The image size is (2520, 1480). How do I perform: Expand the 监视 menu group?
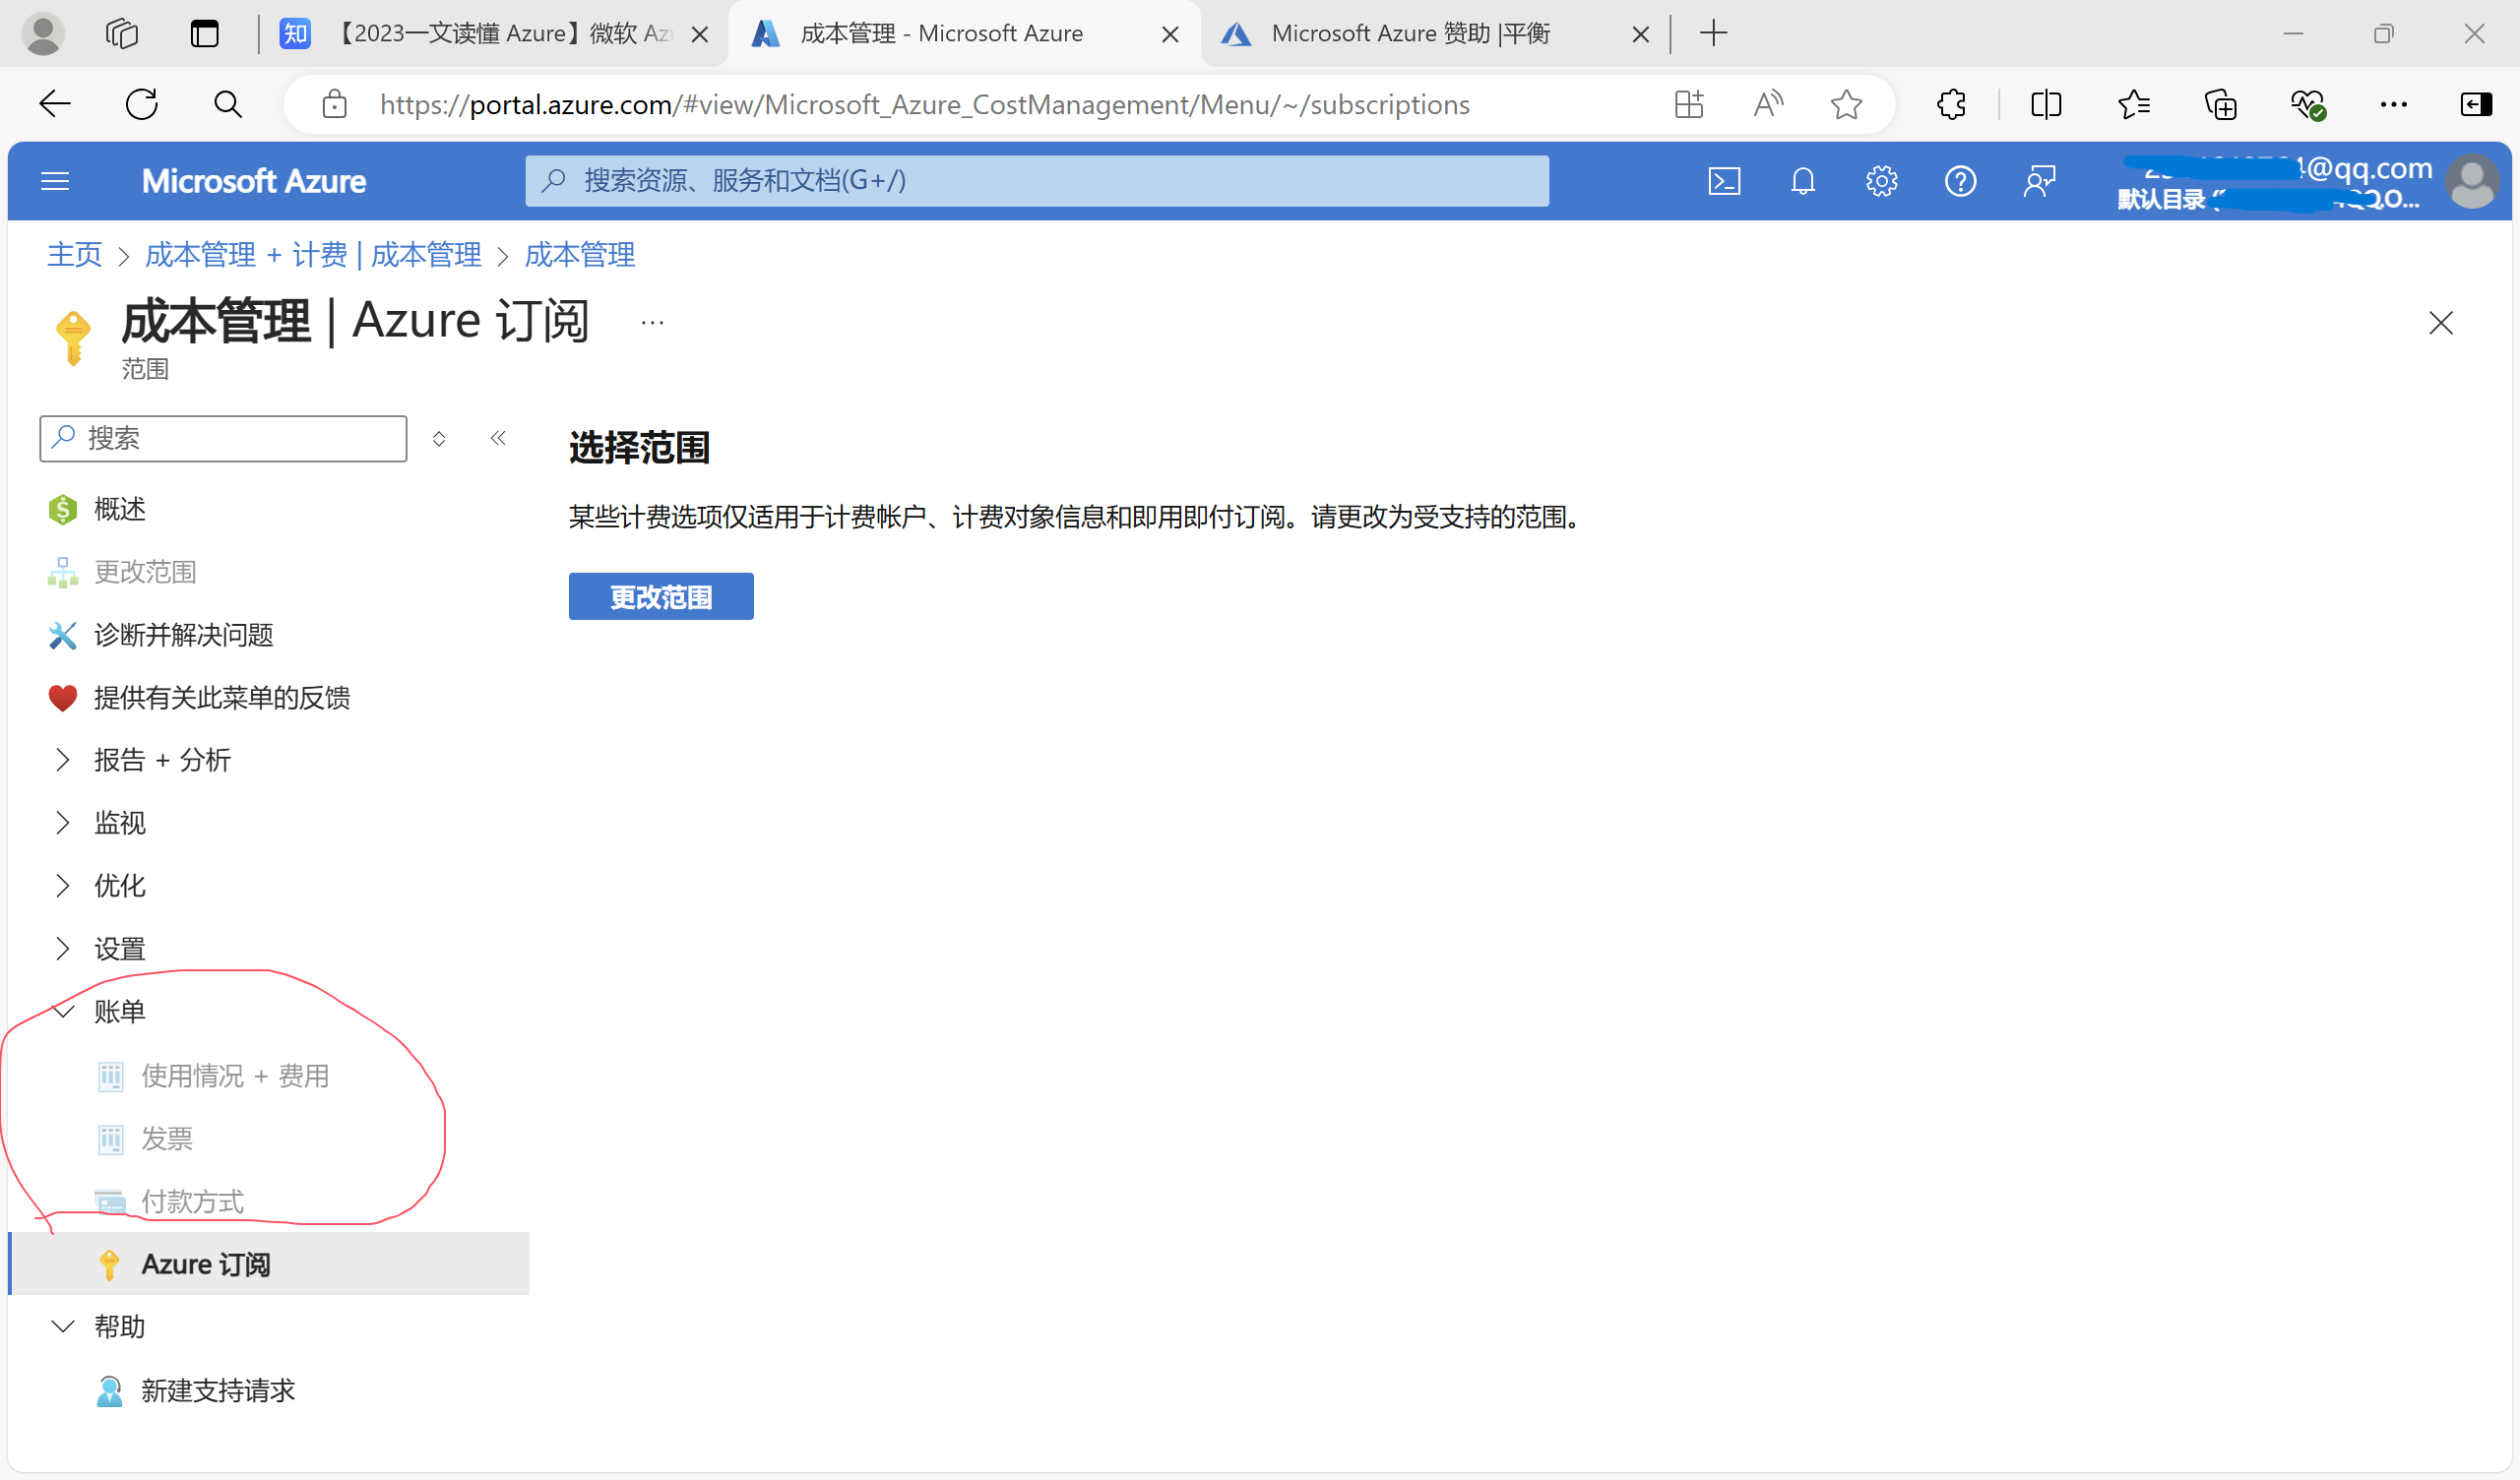(98, 824)
